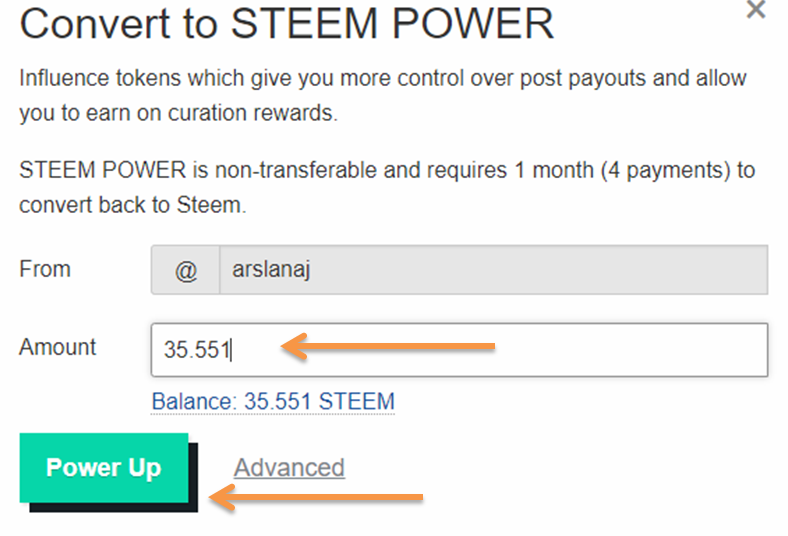Screen dimensions: 788x536
Task: Click the Influence tokens description line
Action: 383,78
